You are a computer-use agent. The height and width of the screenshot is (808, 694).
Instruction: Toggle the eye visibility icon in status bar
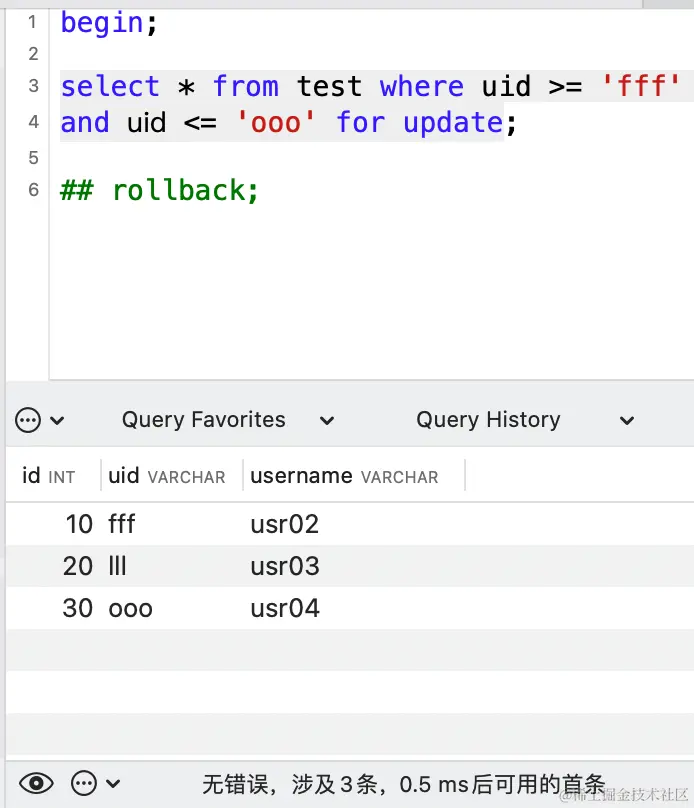36,784
